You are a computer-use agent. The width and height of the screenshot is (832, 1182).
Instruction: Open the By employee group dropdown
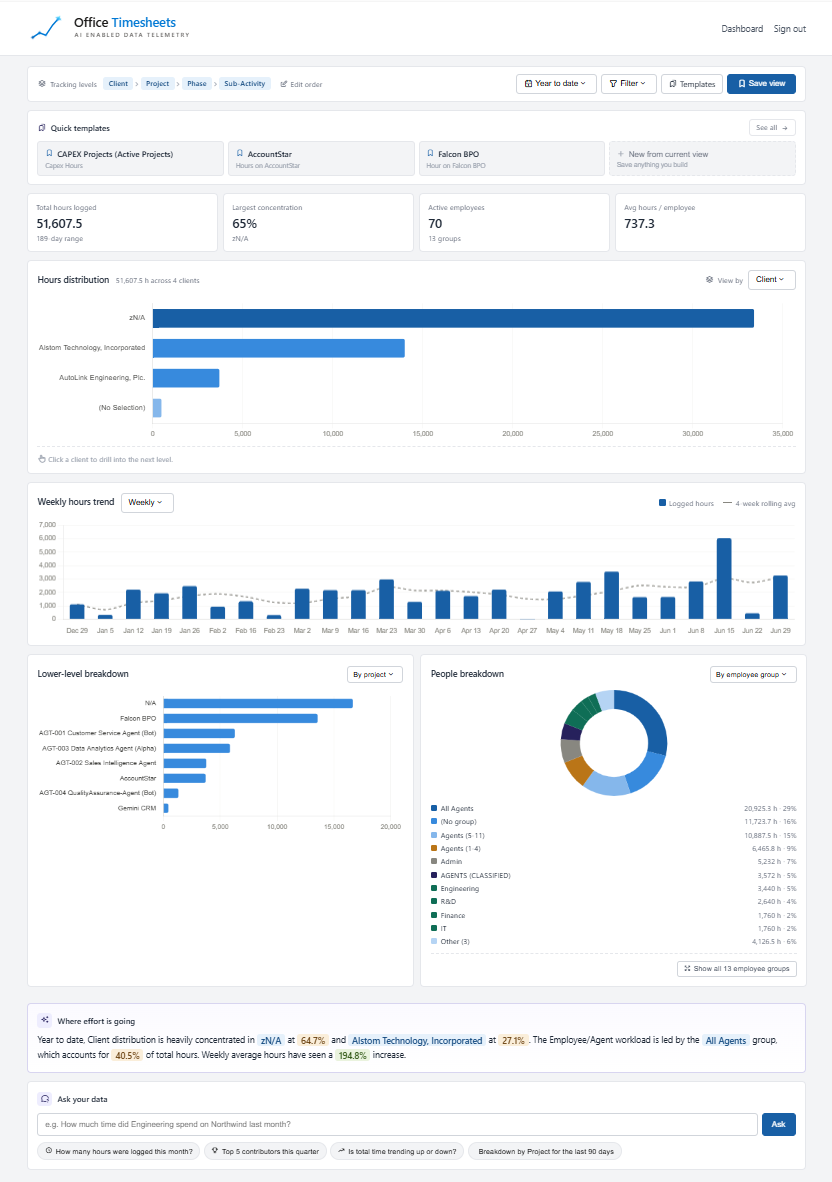[753, 674]
